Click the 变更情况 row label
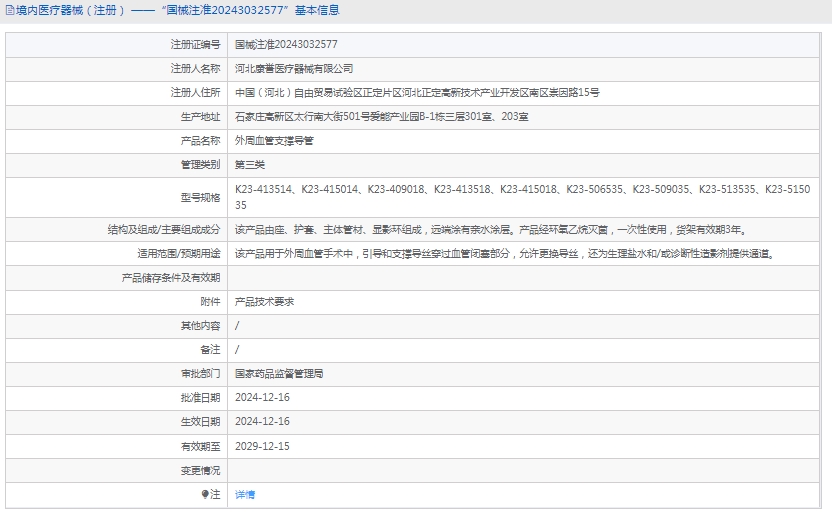 point(200,469)
